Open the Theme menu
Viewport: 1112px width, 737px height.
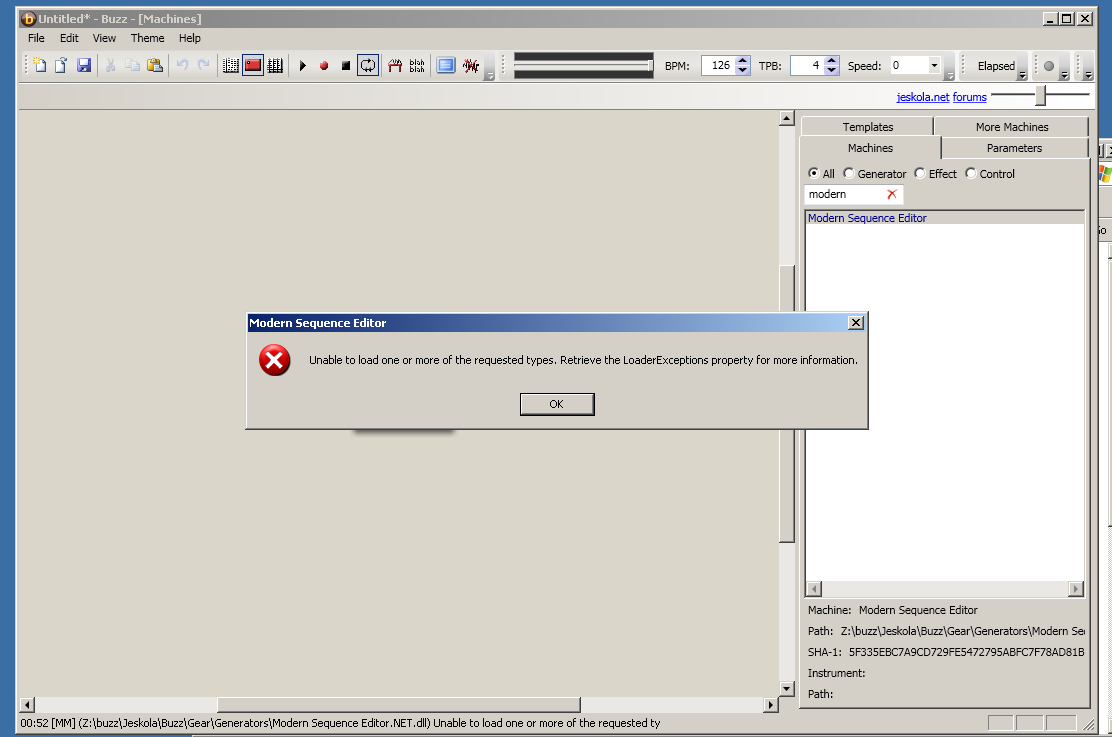pos(148,38)
